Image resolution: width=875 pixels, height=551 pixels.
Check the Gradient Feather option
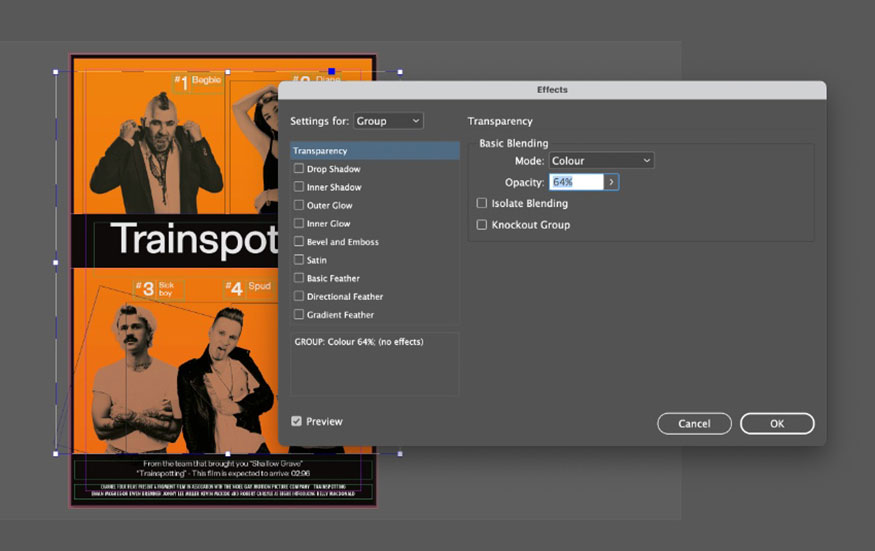299,314
